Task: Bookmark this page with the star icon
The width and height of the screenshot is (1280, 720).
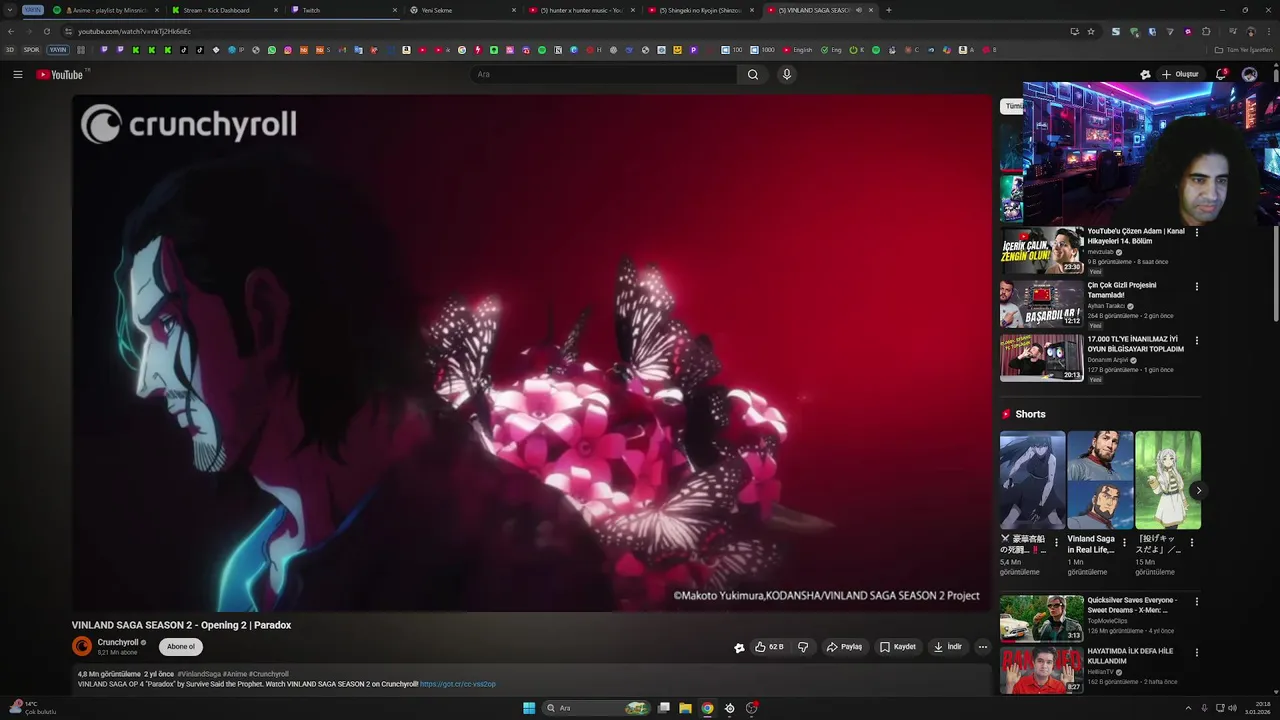Action: click(x=1091, y=31)
